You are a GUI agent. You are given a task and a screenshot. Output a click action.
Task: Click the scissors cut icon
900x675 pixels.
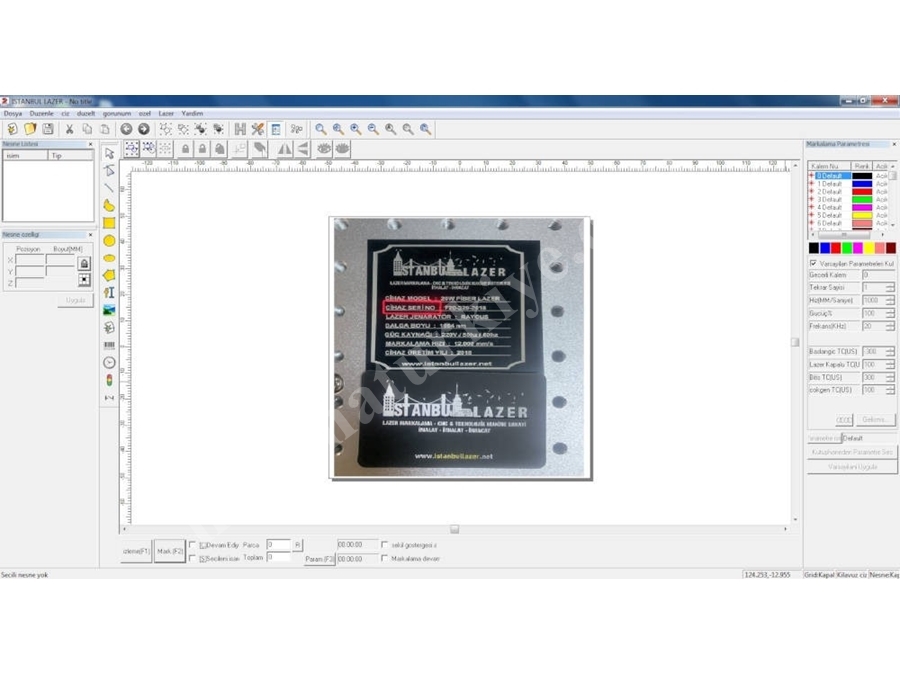(x=69, y=129)
